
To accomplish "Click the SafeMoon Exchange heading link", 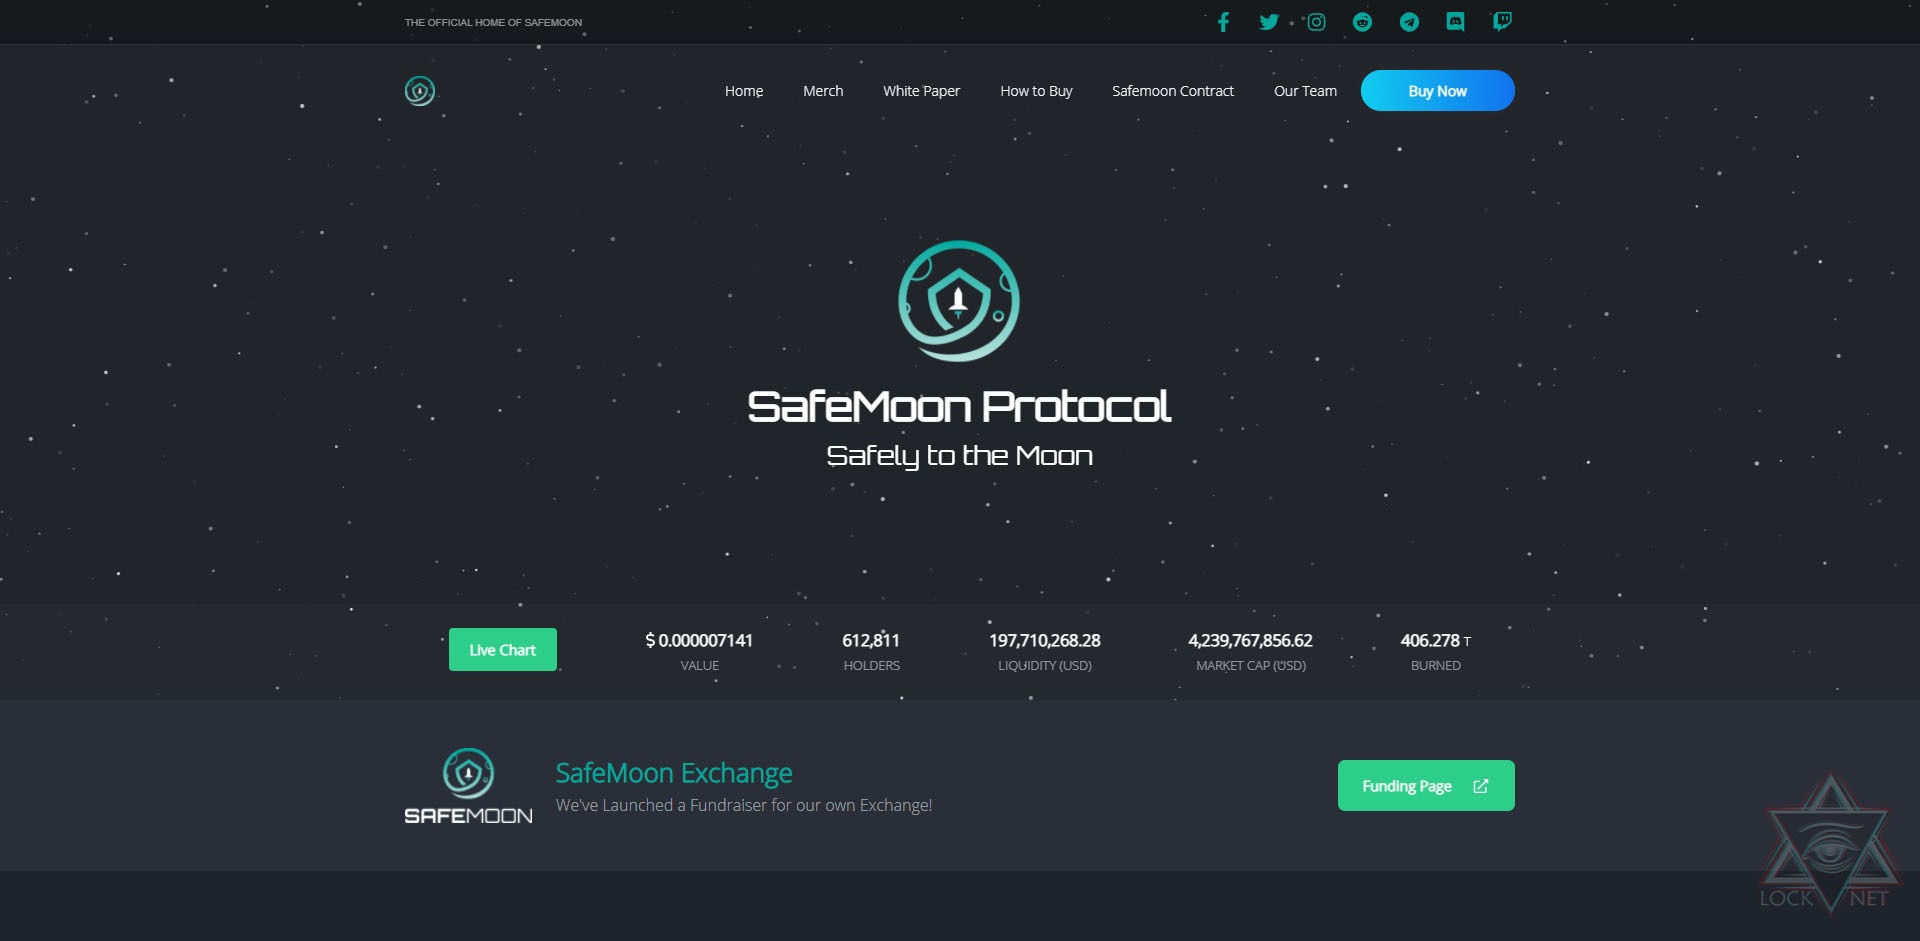I will [674, 773].
